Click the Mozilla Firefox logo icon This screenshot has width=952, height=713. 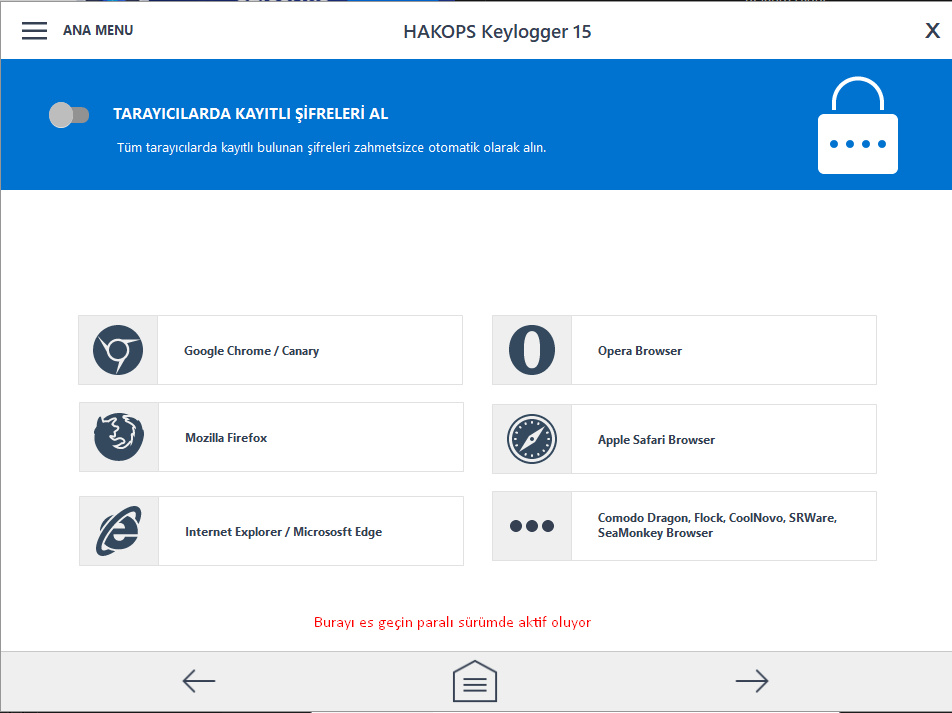[x=119, y=437]
